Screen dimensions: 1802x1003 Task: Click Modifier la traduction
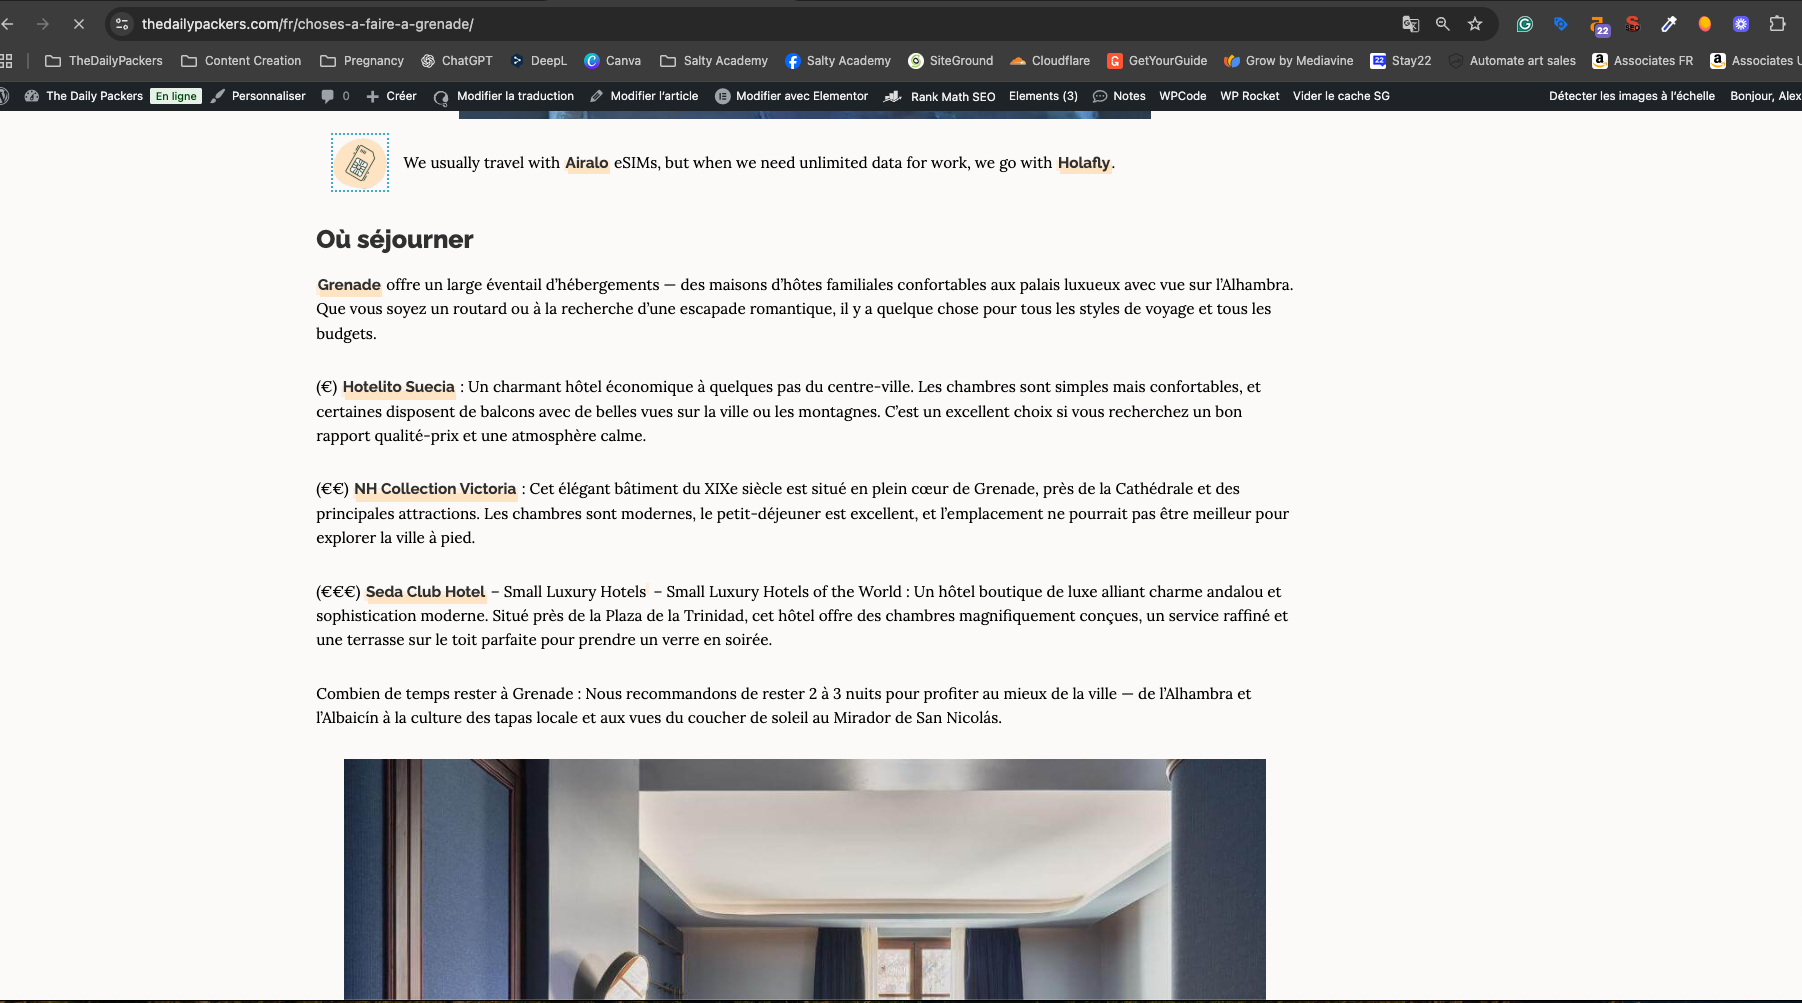tap(504, 96)
